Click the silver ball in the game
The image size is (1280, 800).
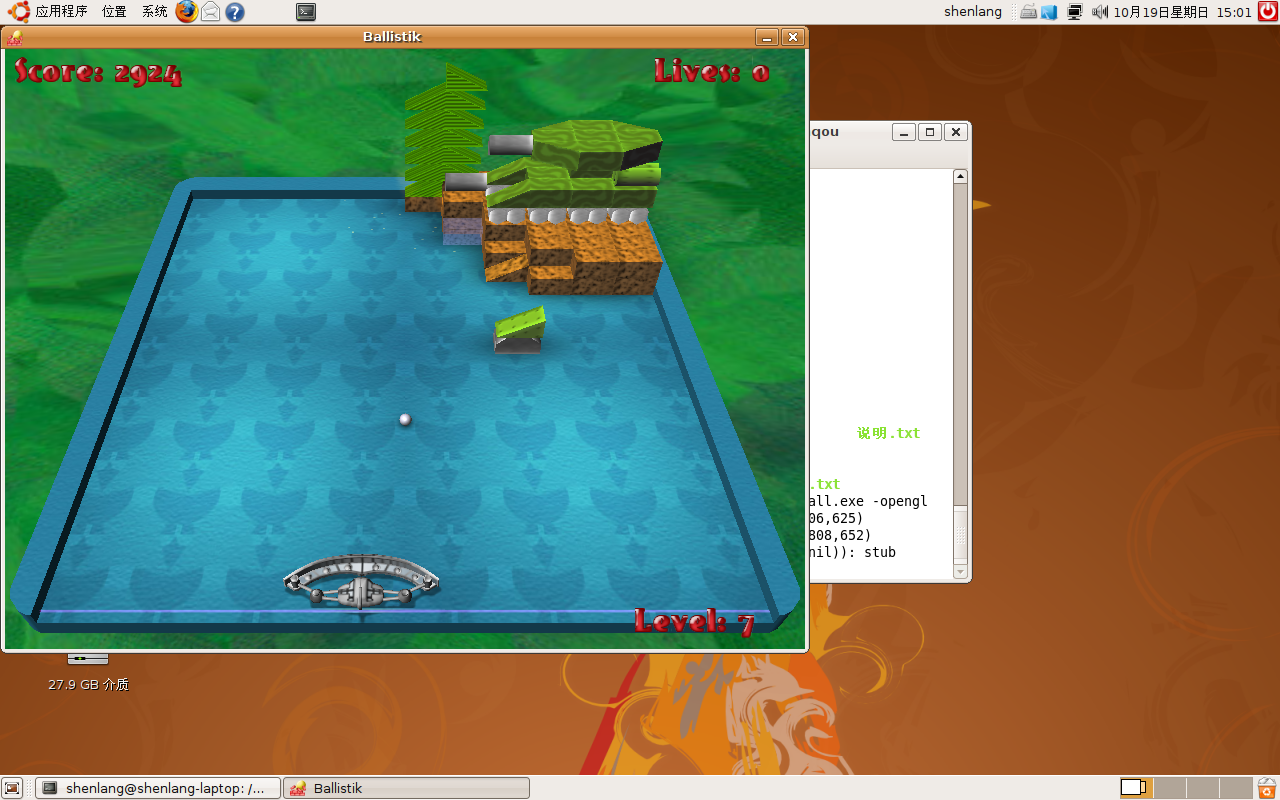tap(405, 420)
